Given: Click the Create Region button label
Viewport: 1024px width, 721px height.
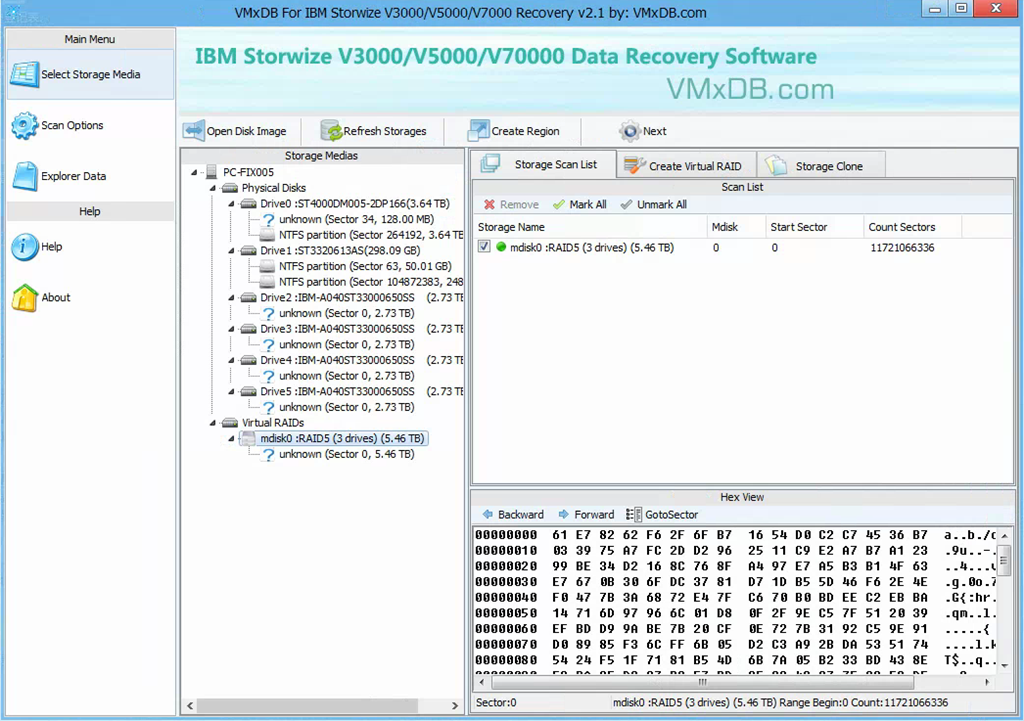Looking at the screenshot, I should click(x=525, y=131).
